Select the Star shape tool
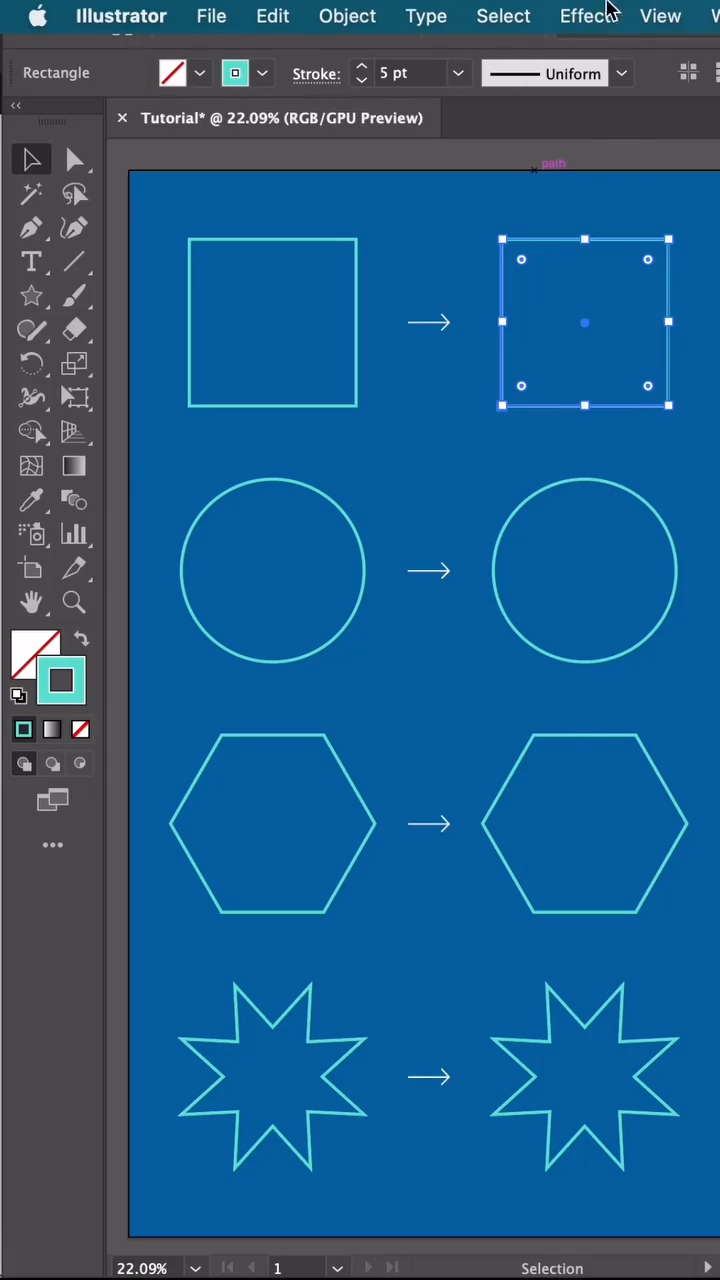This screenshot has height=1280, width=720. 31,296
